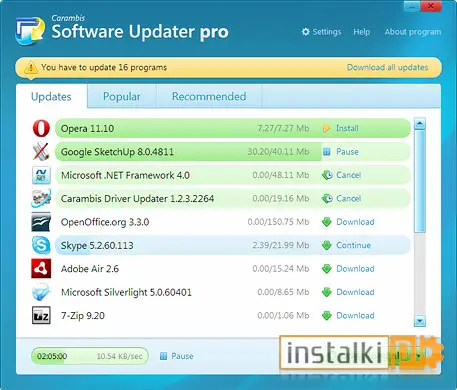Click the Carambis Software Updater logo
457x390 pixels.
click(x=30, y=31)
